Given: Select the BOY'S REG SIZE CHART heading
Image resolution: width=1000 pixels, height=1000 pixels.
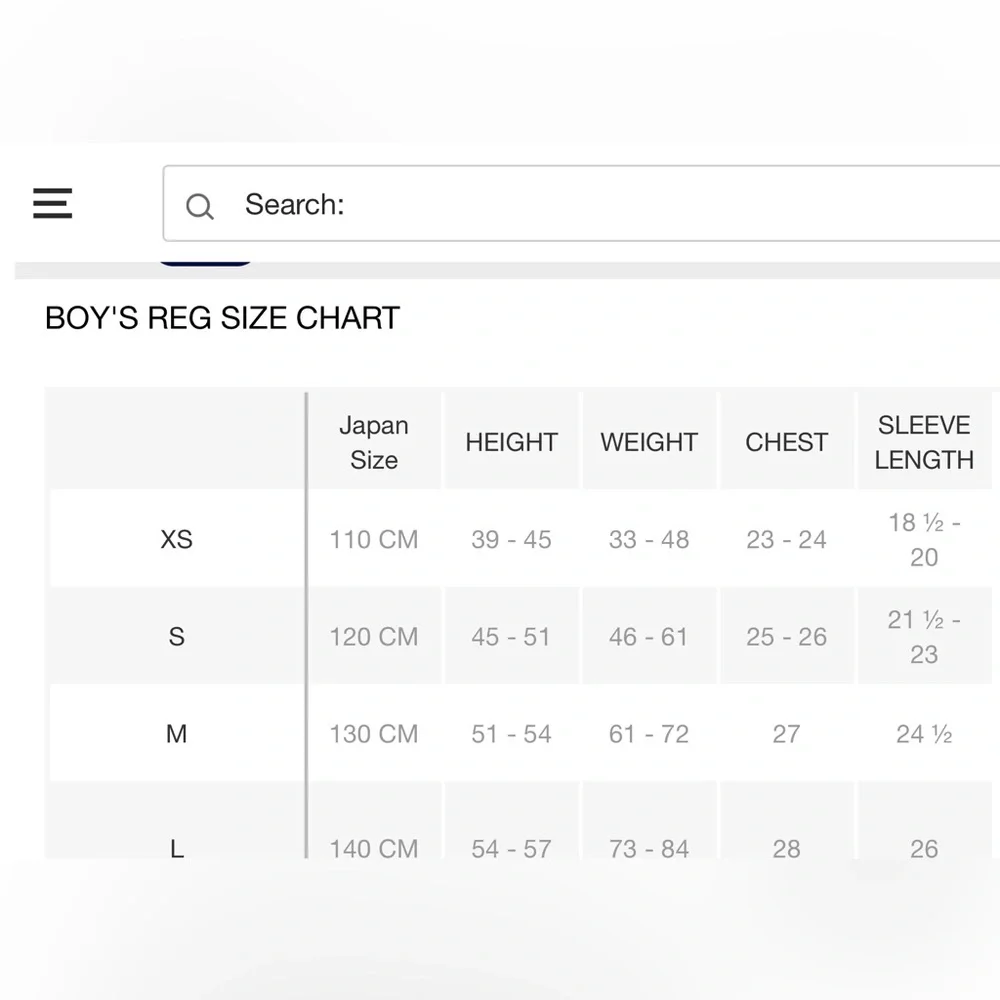Looking at the screenshot, I should pyautogui.click(x=223, y=318).
